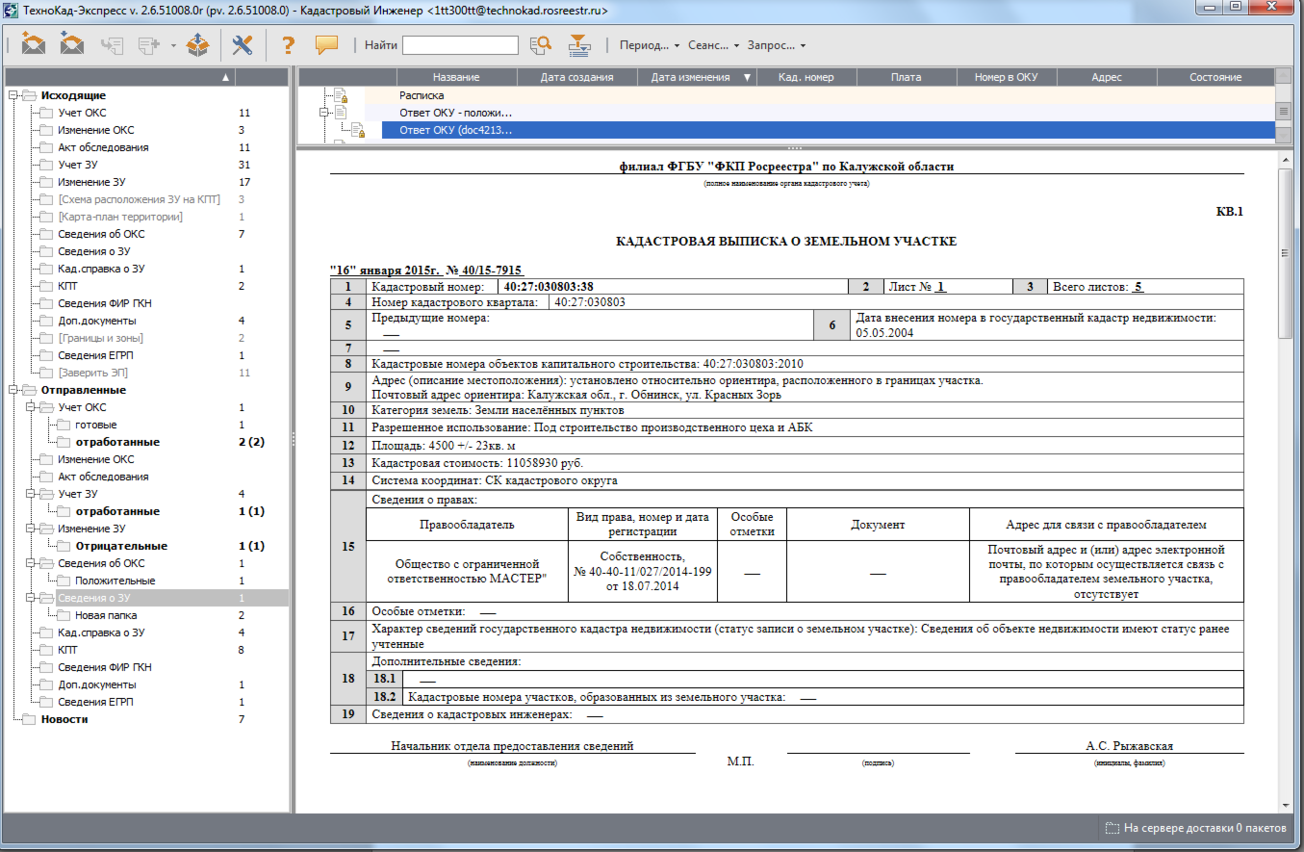The width and height of the screenshot is (1304, 852).
Task: Open the greyed [Границы и зоны] folder
Action: tap(100, 338)
